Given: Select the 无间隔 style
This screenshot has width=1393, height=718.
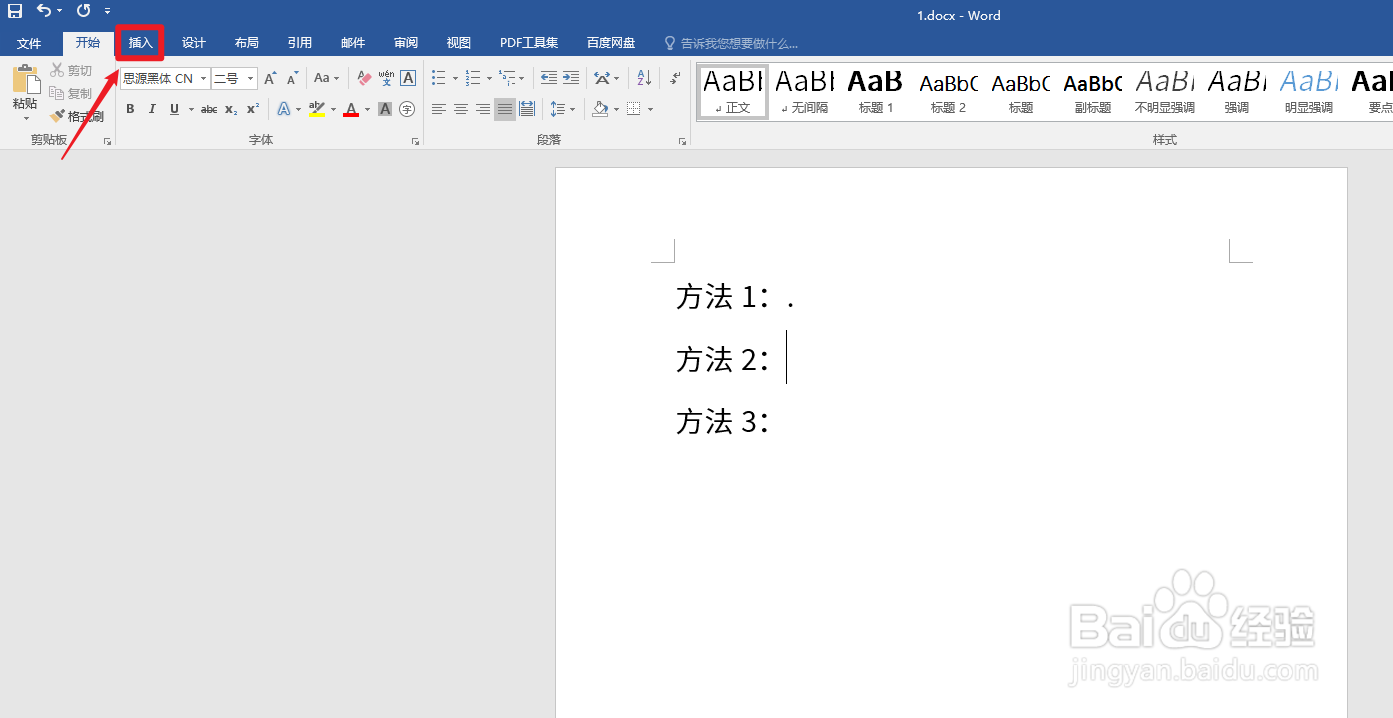Looking at the screenshot, I should pyautogui.click(x=805, y=91).
